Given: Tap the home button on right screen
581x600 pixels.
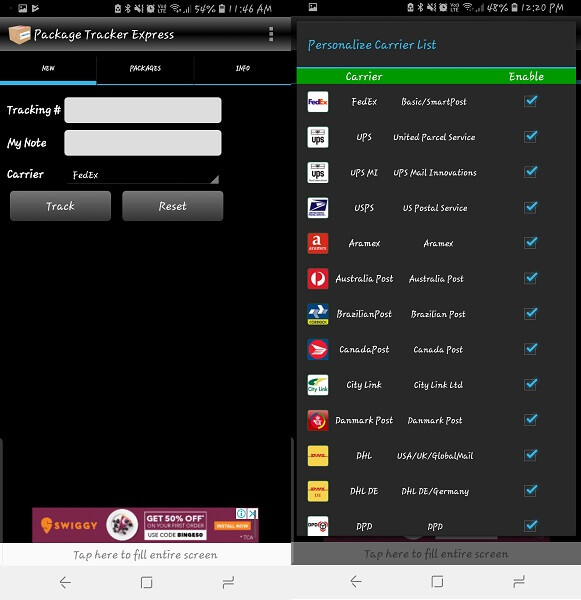Looking at the screenshot, I should 437,581.
